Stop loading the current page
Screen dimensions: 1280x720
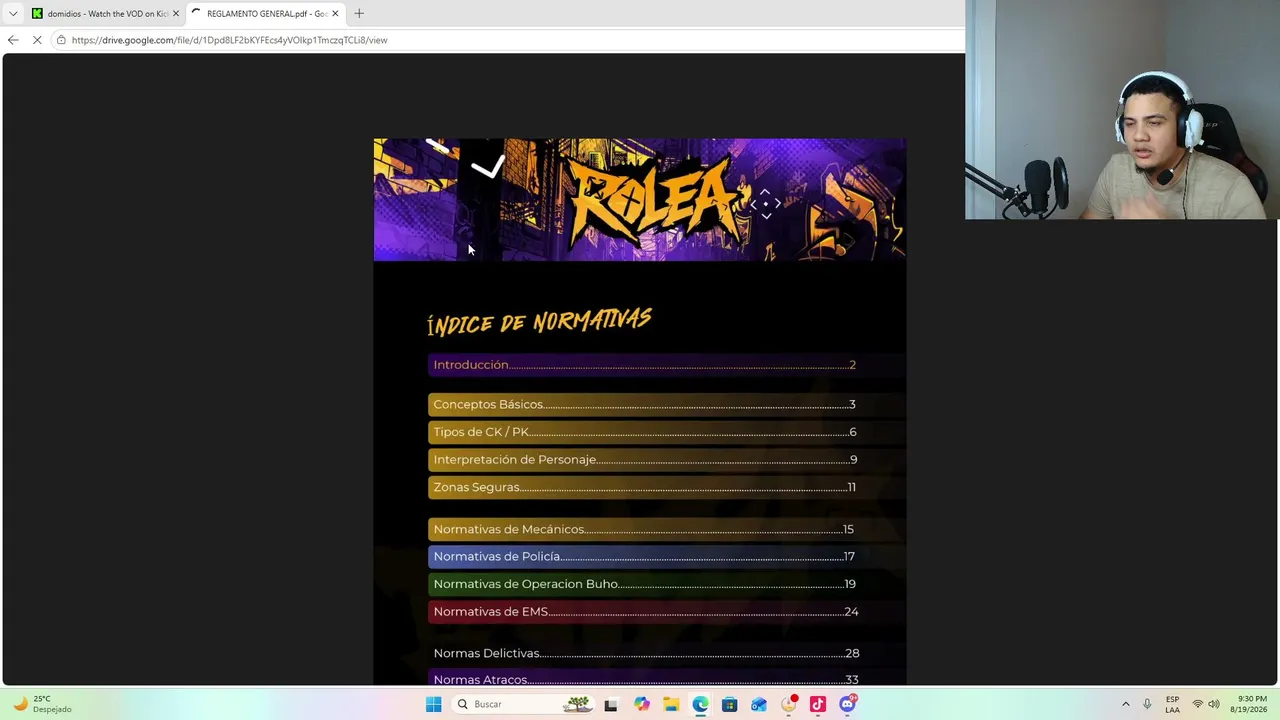pyautogui.click(x=37, y=40)
